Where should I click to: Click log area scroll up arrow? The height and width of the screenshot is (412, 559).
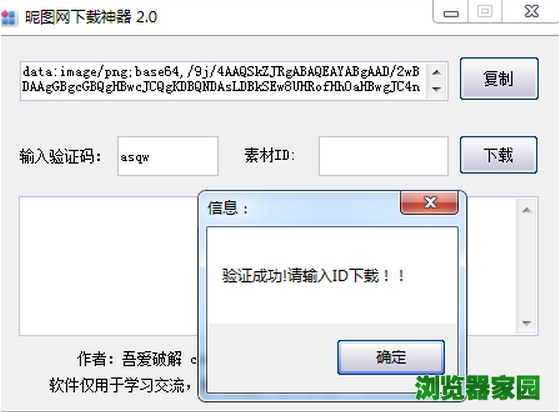(x=527, y=210)
